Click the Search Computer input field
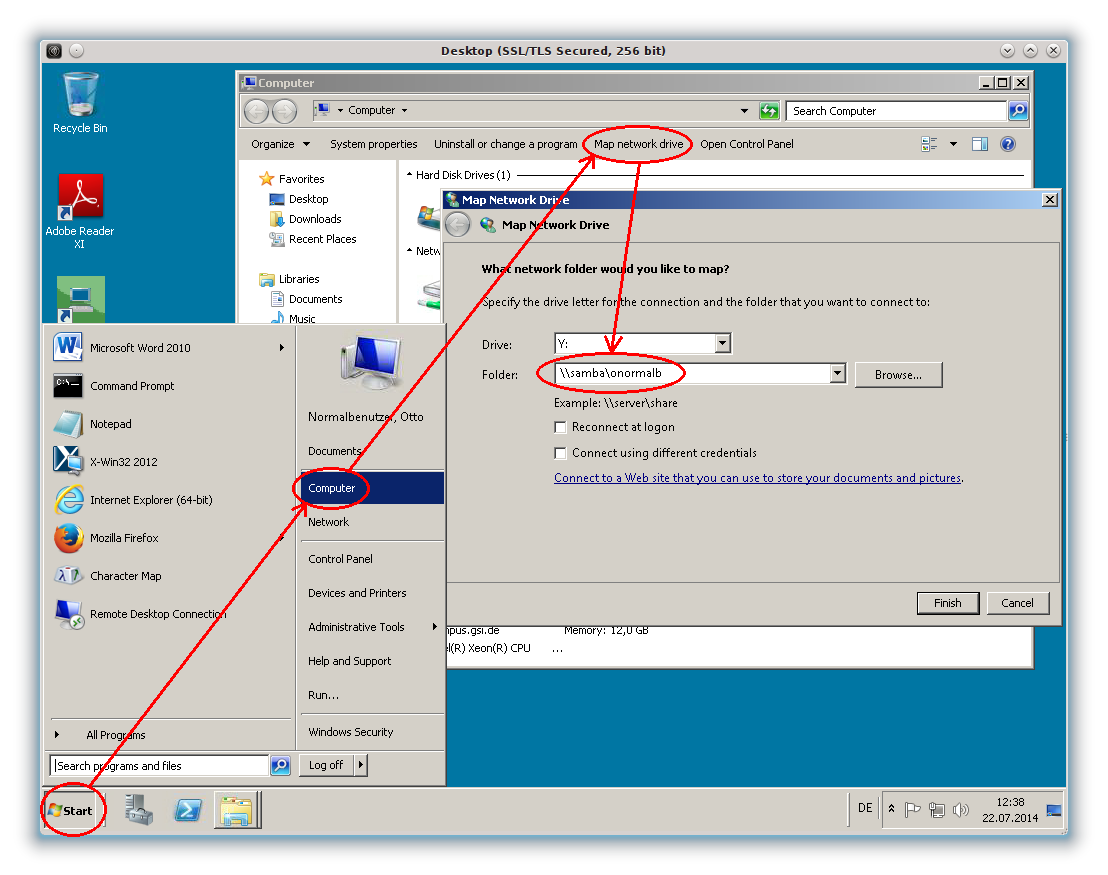Image resolution: width=1108 pixels, height=875 pixels. click(x=896, y=110)
